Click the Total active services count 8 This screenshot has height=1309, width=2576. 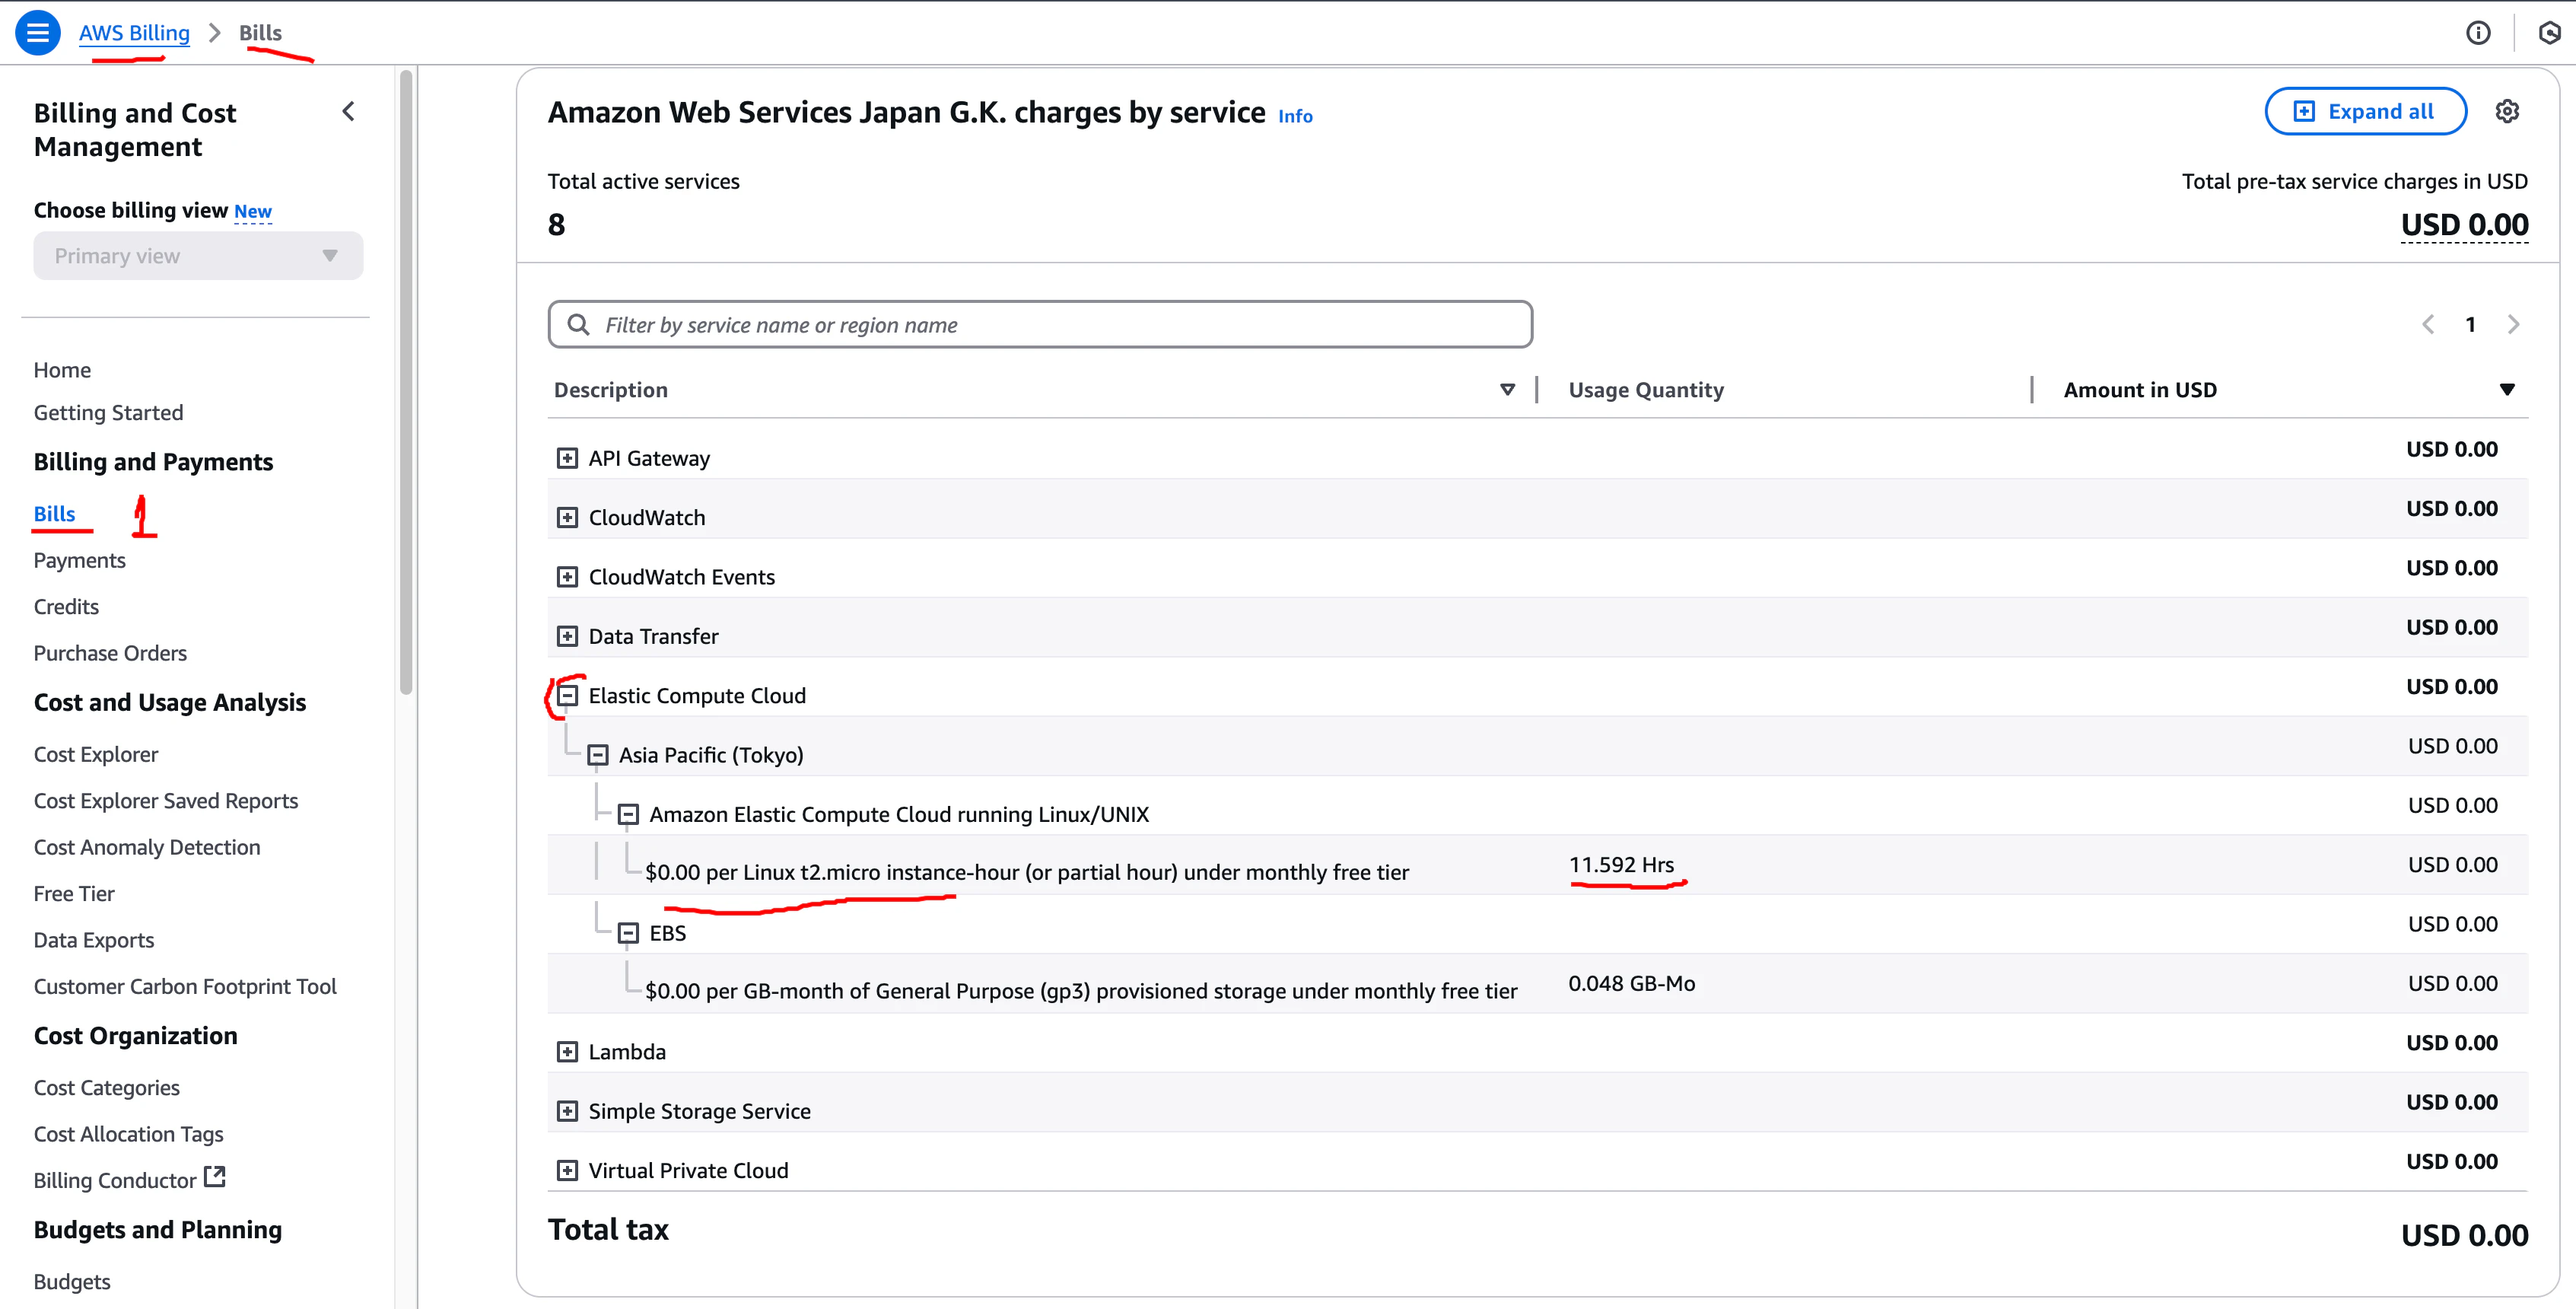coord(556,225)
